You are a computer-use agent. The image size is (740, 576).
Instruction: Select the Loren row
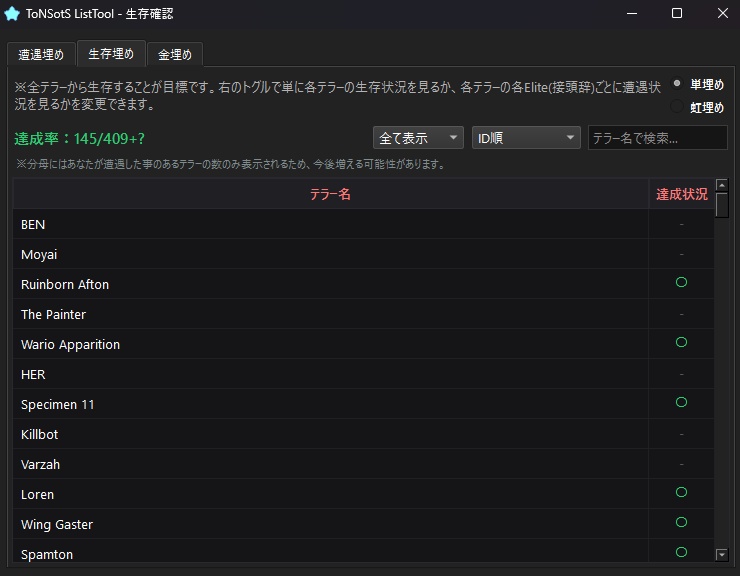pos(363,494)
